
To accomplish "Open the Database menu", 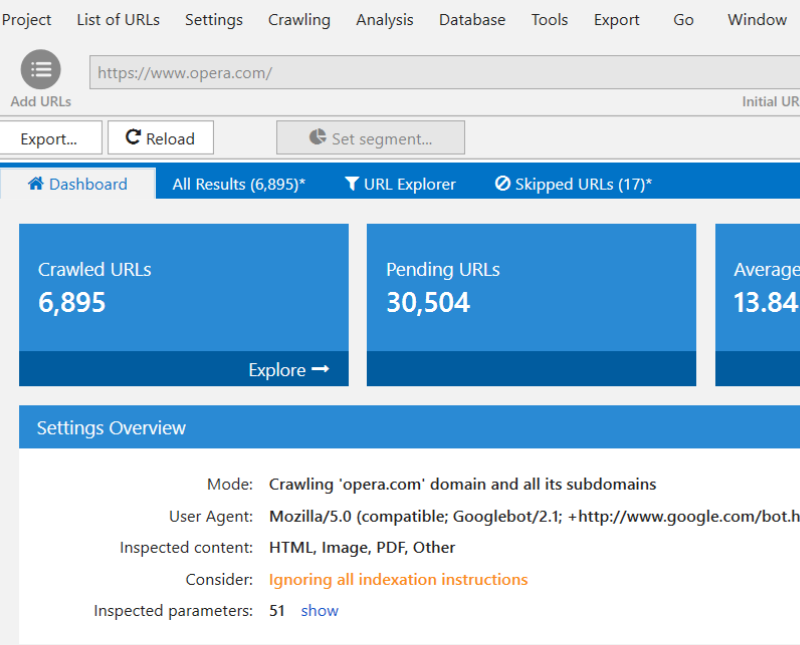I will [472, 20].
